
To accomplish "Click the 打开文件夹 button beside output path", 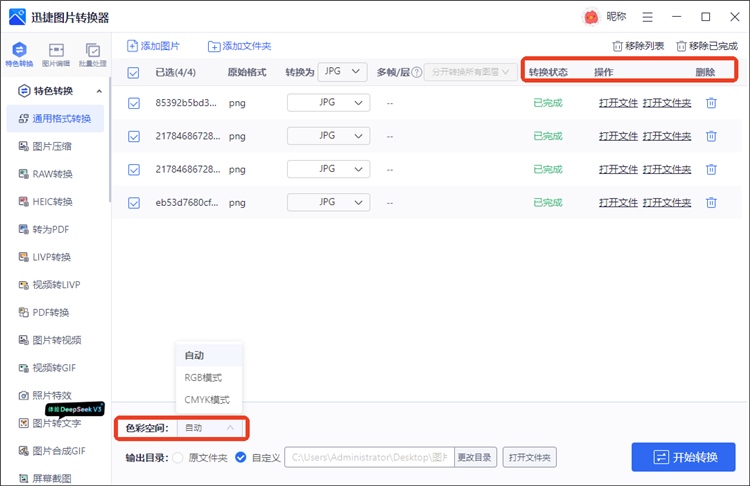I will point(529,457).
